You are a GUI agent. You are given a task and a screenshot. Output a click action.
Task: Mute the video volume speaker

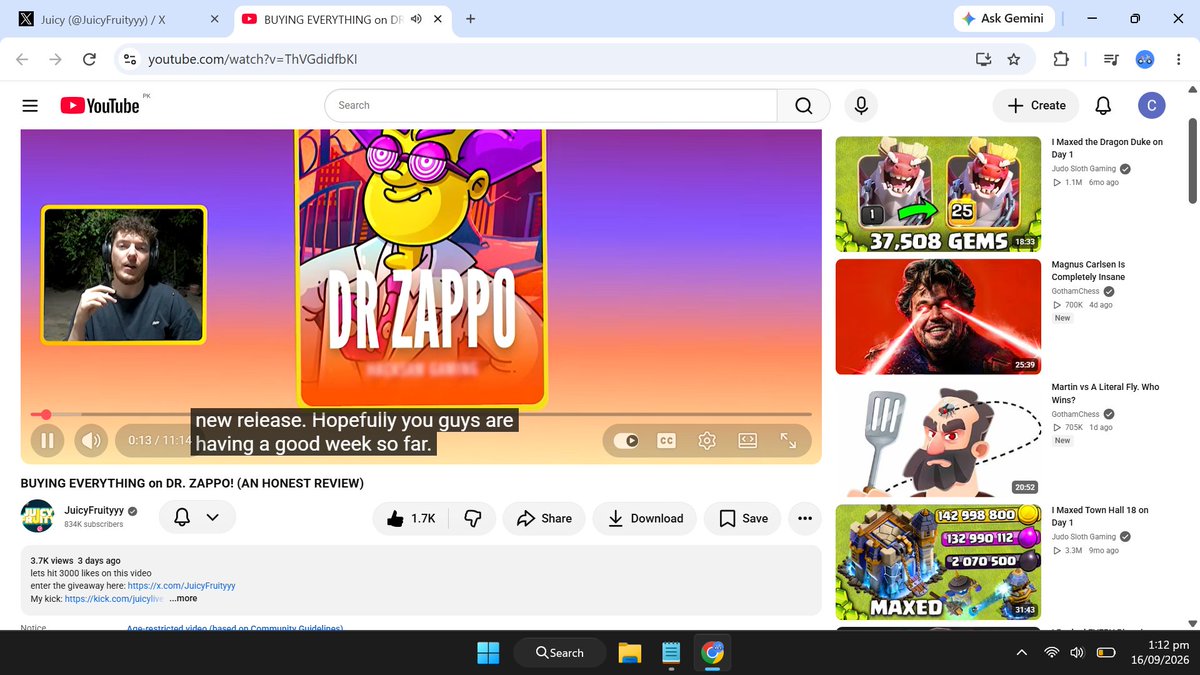click(91, 440)
